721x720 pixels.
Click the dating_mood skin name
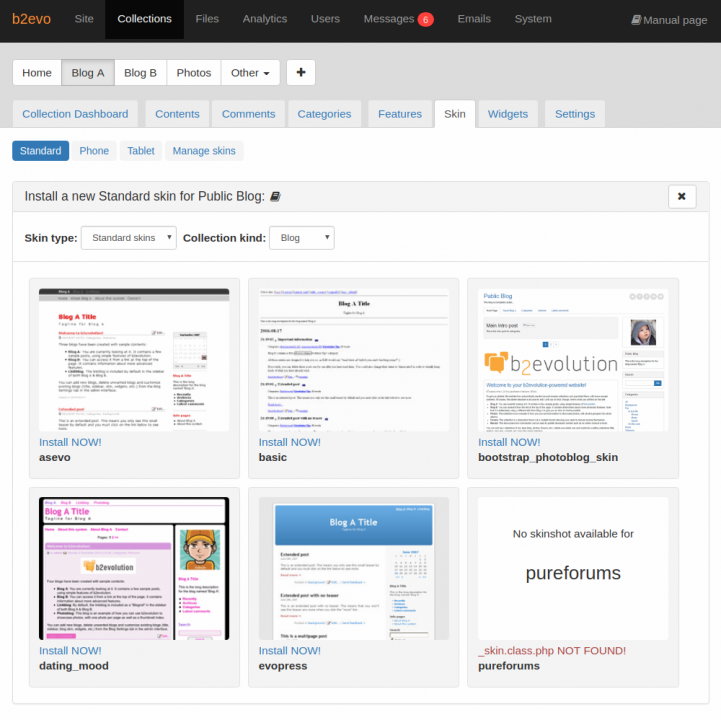74,666
